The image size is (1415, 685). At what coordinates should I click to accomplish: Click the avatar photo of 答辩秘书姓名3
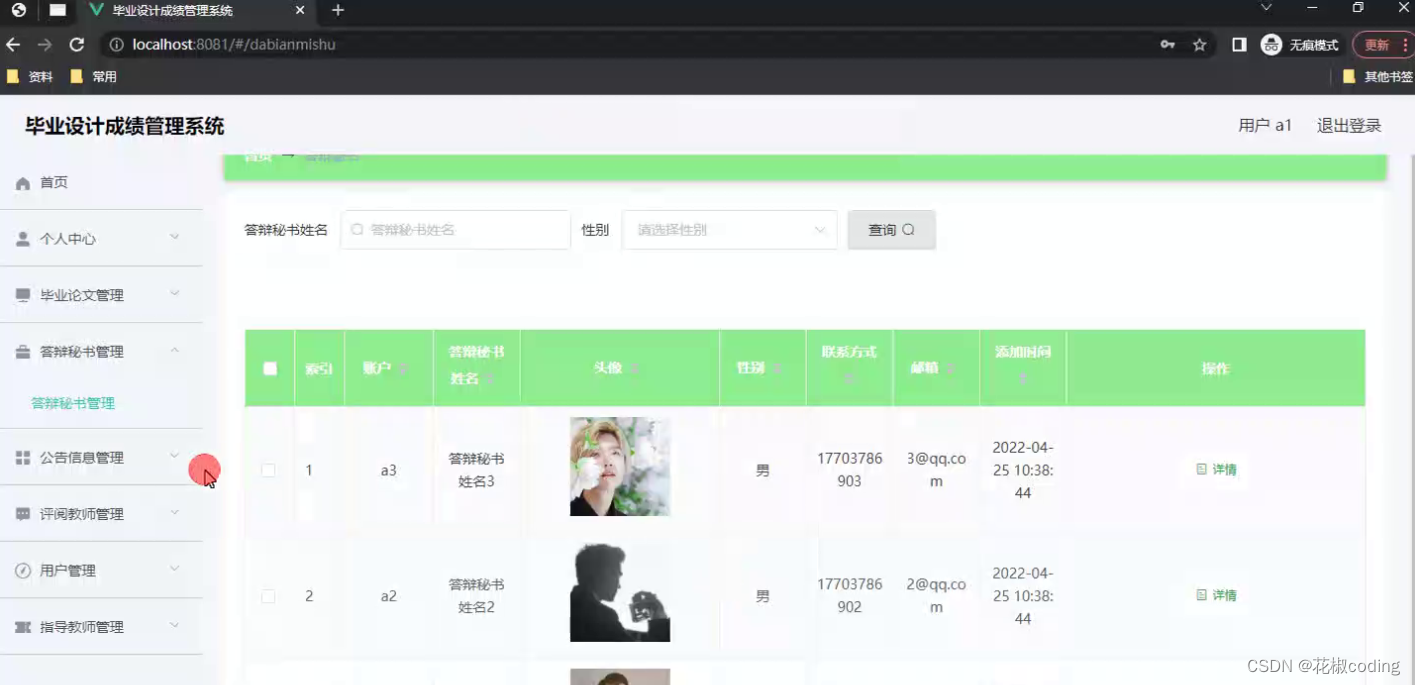(619, 467)
